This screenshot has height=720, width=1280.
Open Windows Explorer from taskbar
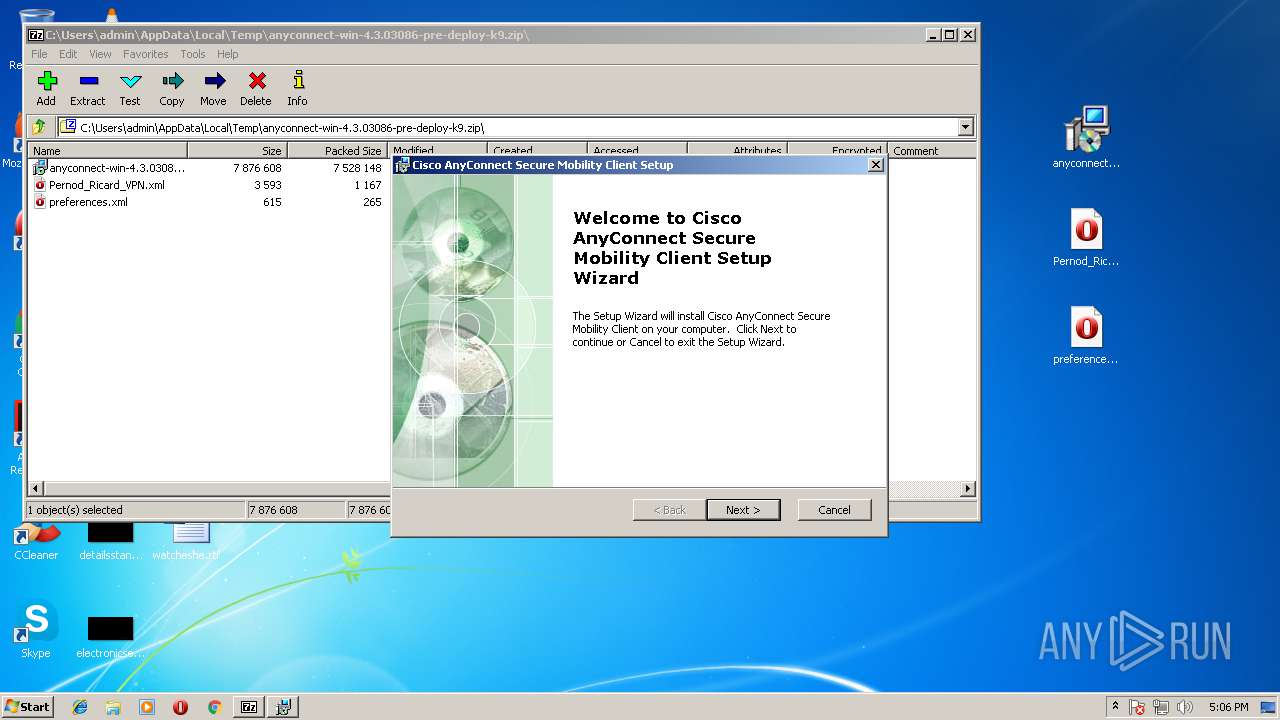113,707
